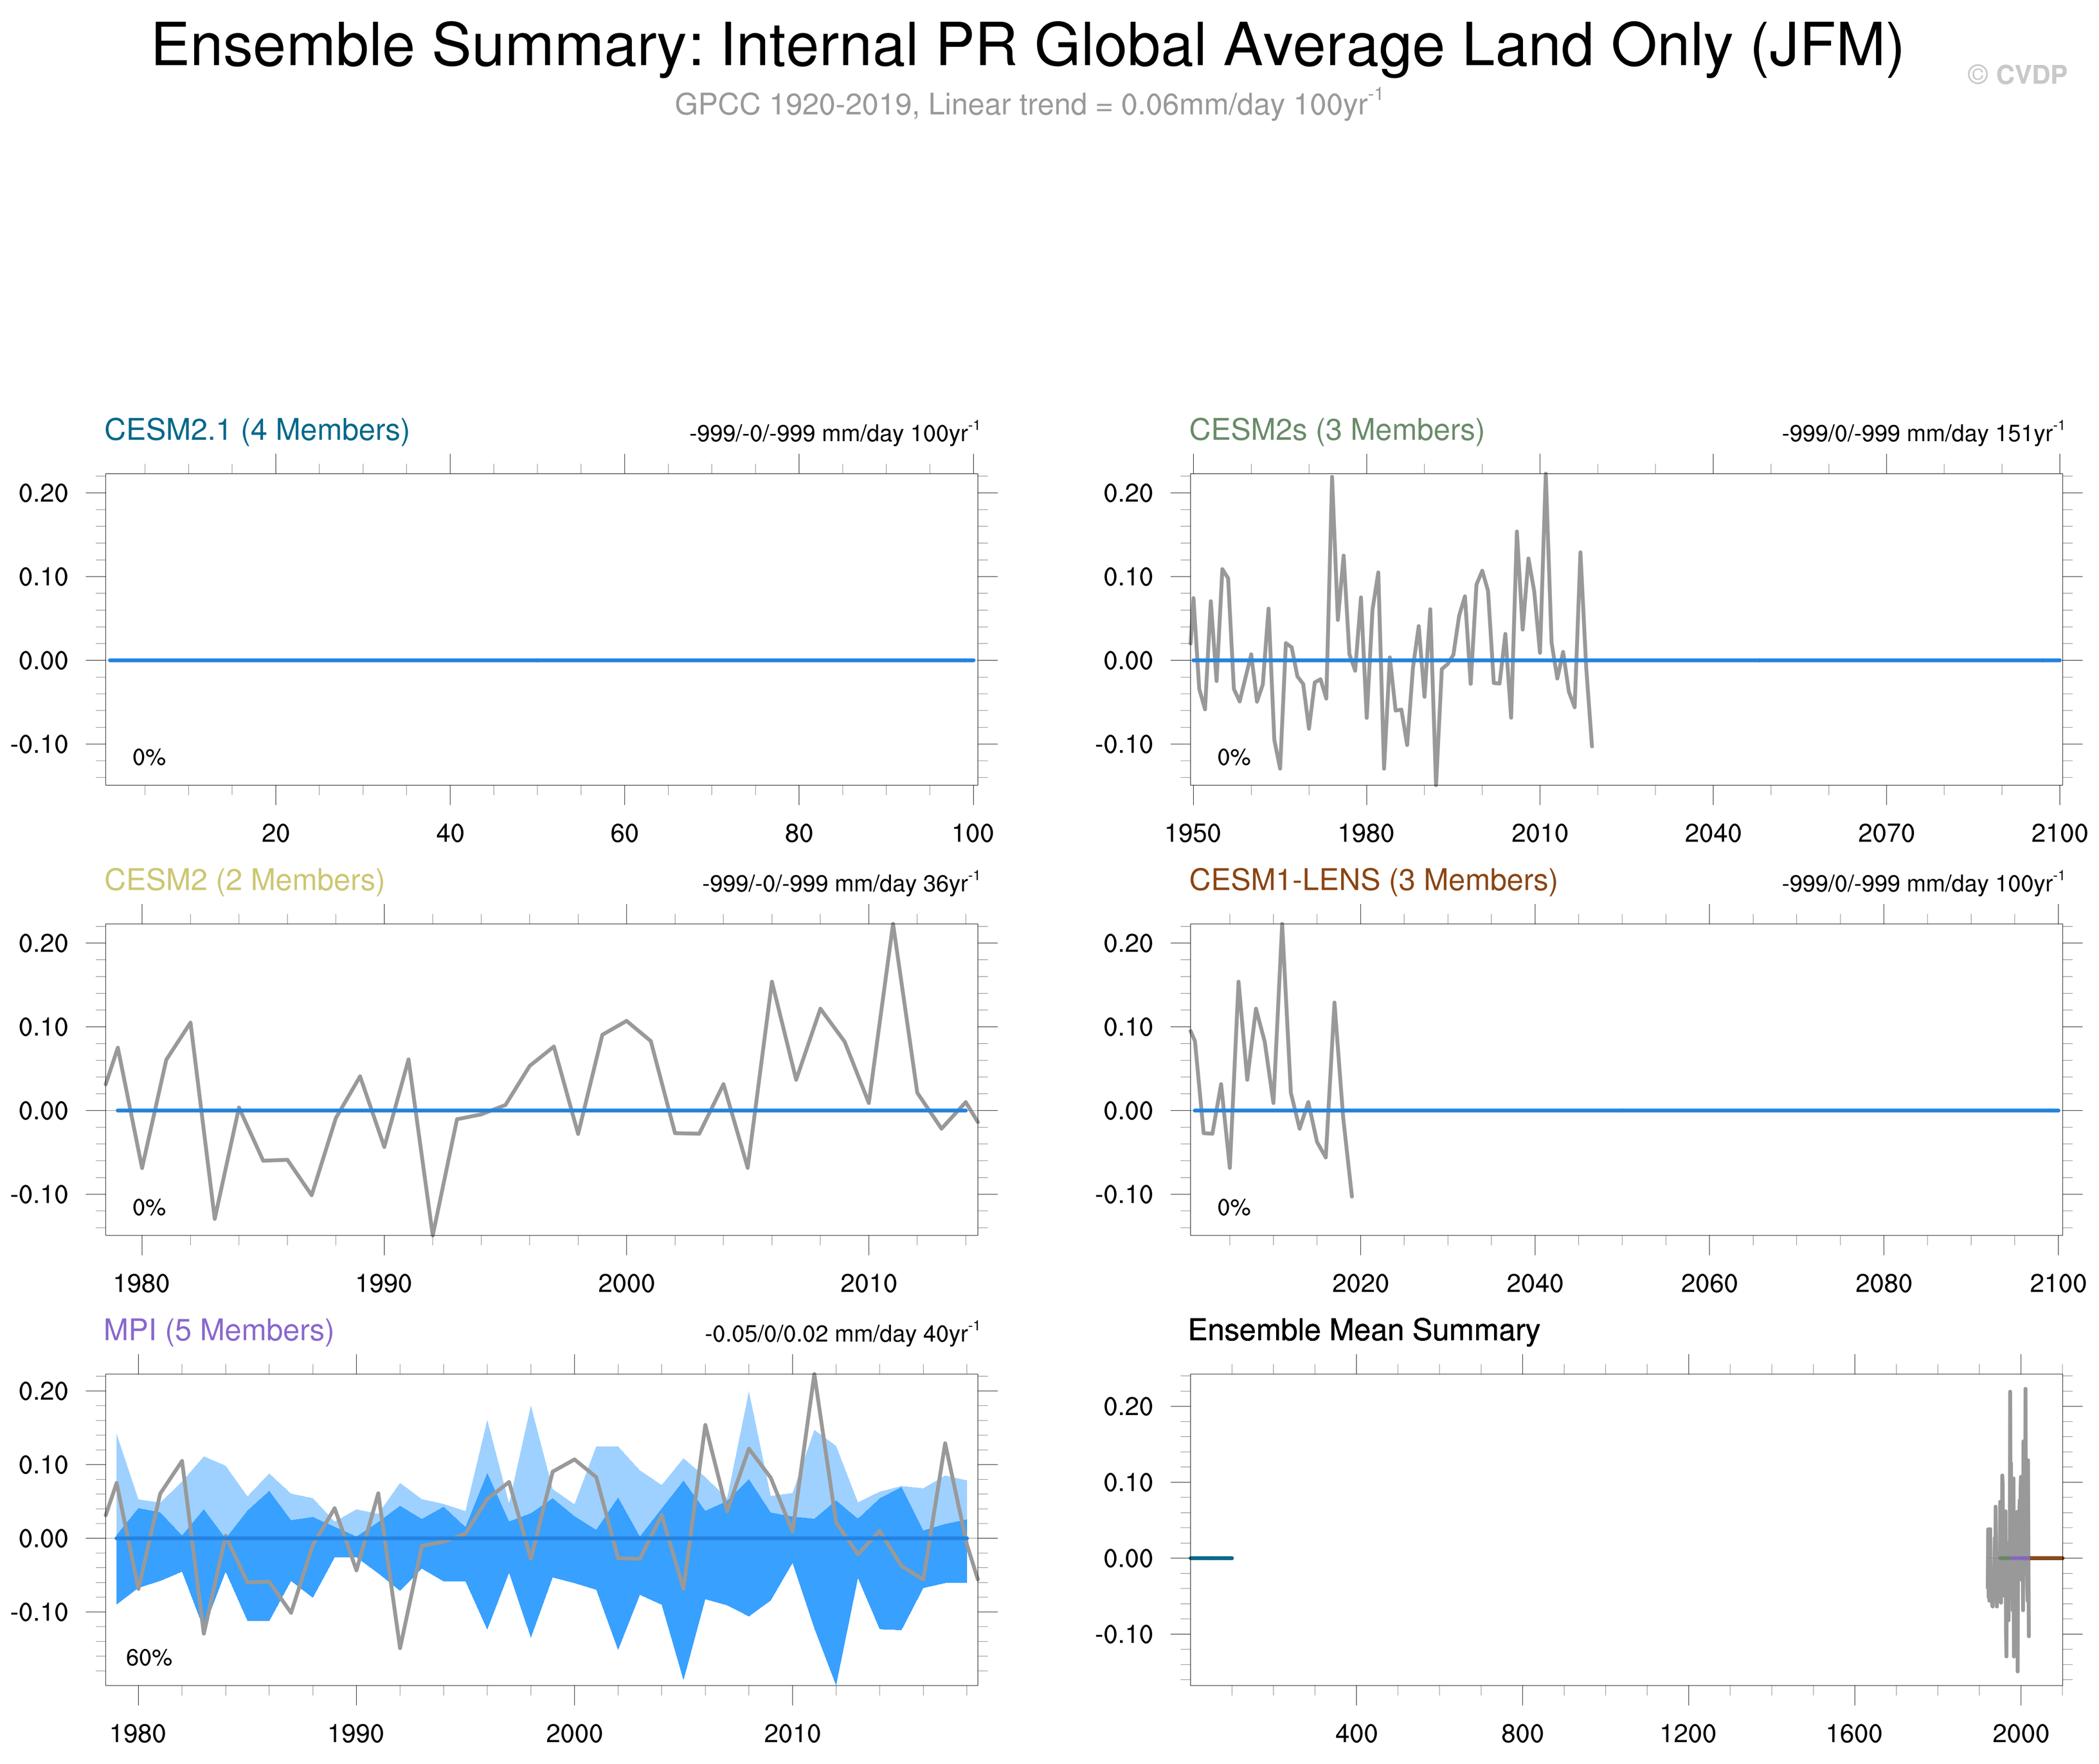Click the MPI (5 Members) panel title

click(x=218, y=1330)
